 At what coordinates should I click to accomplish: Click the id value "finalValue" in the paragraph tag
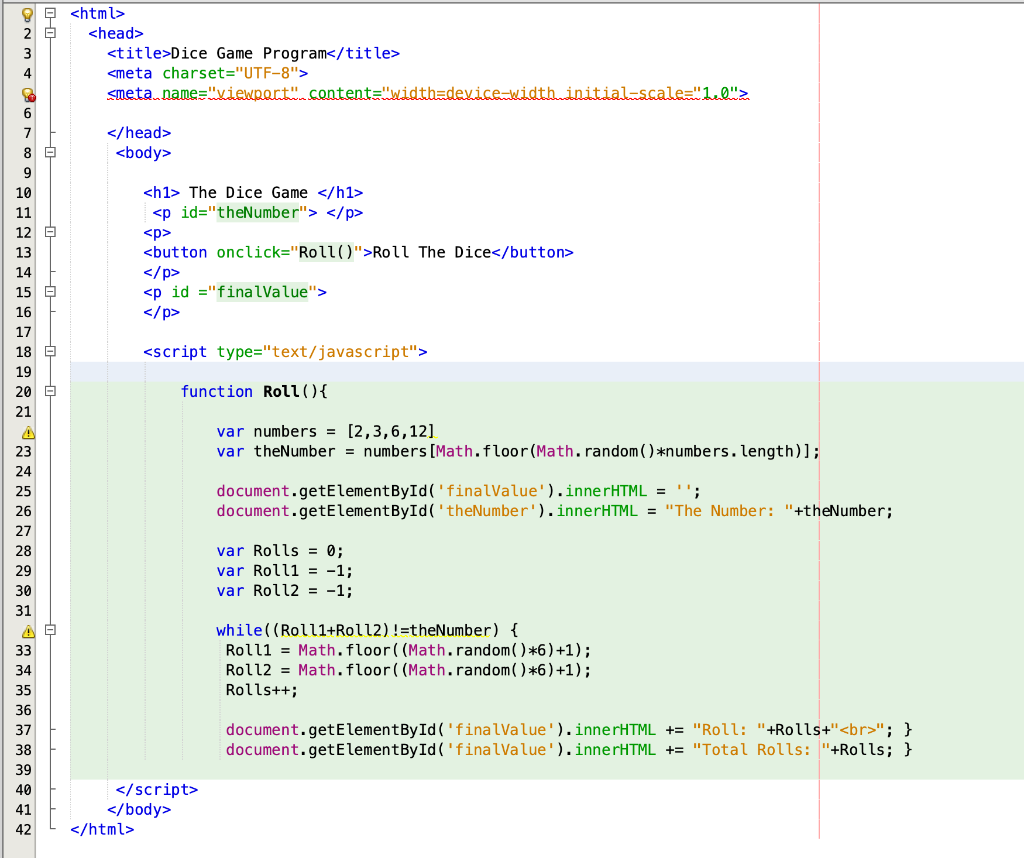point(263,293)
